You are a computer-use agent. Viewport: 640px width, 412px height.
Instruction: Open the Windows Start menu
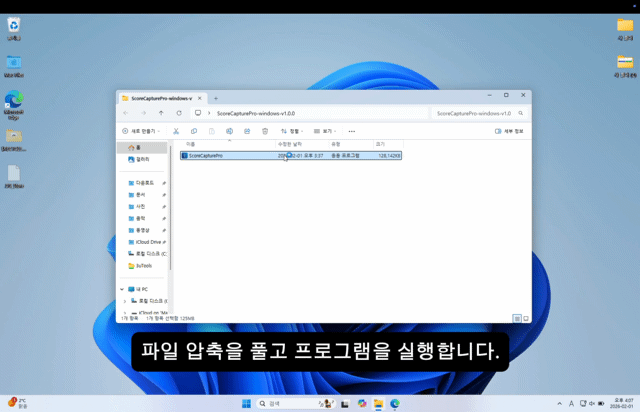tap(246, 403)
